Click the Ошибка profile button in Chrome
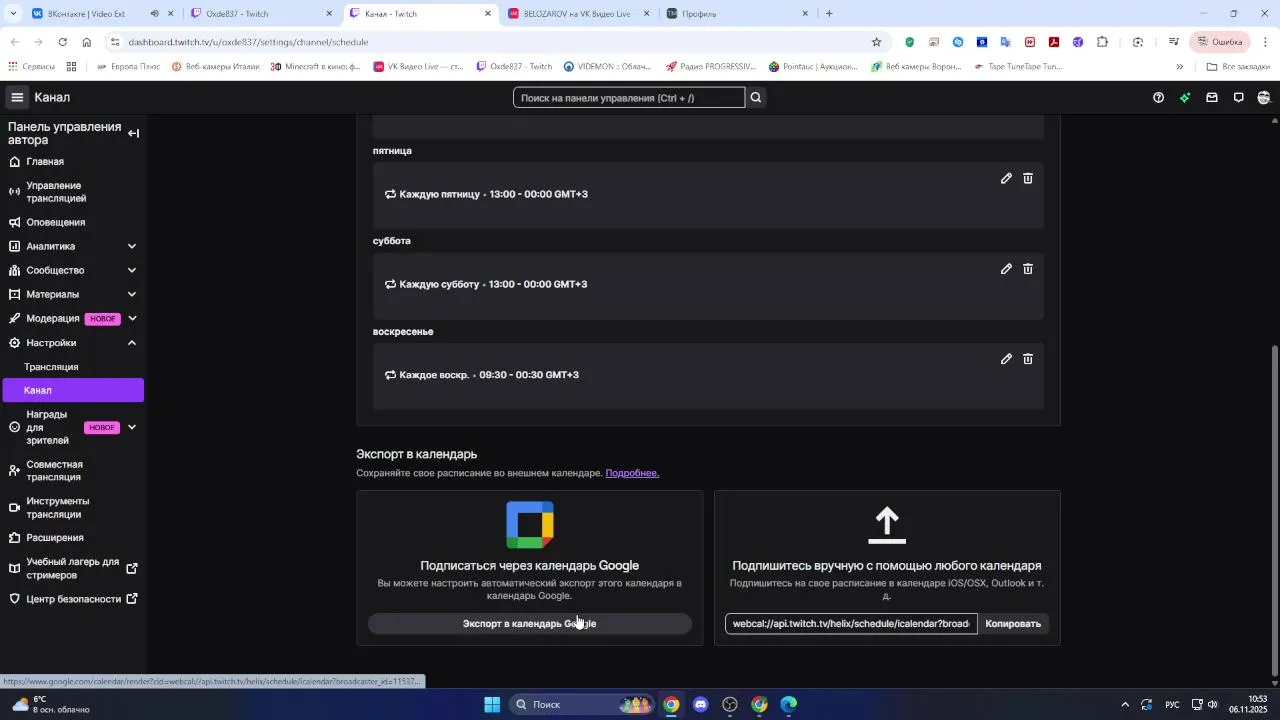 (1219, 42)
